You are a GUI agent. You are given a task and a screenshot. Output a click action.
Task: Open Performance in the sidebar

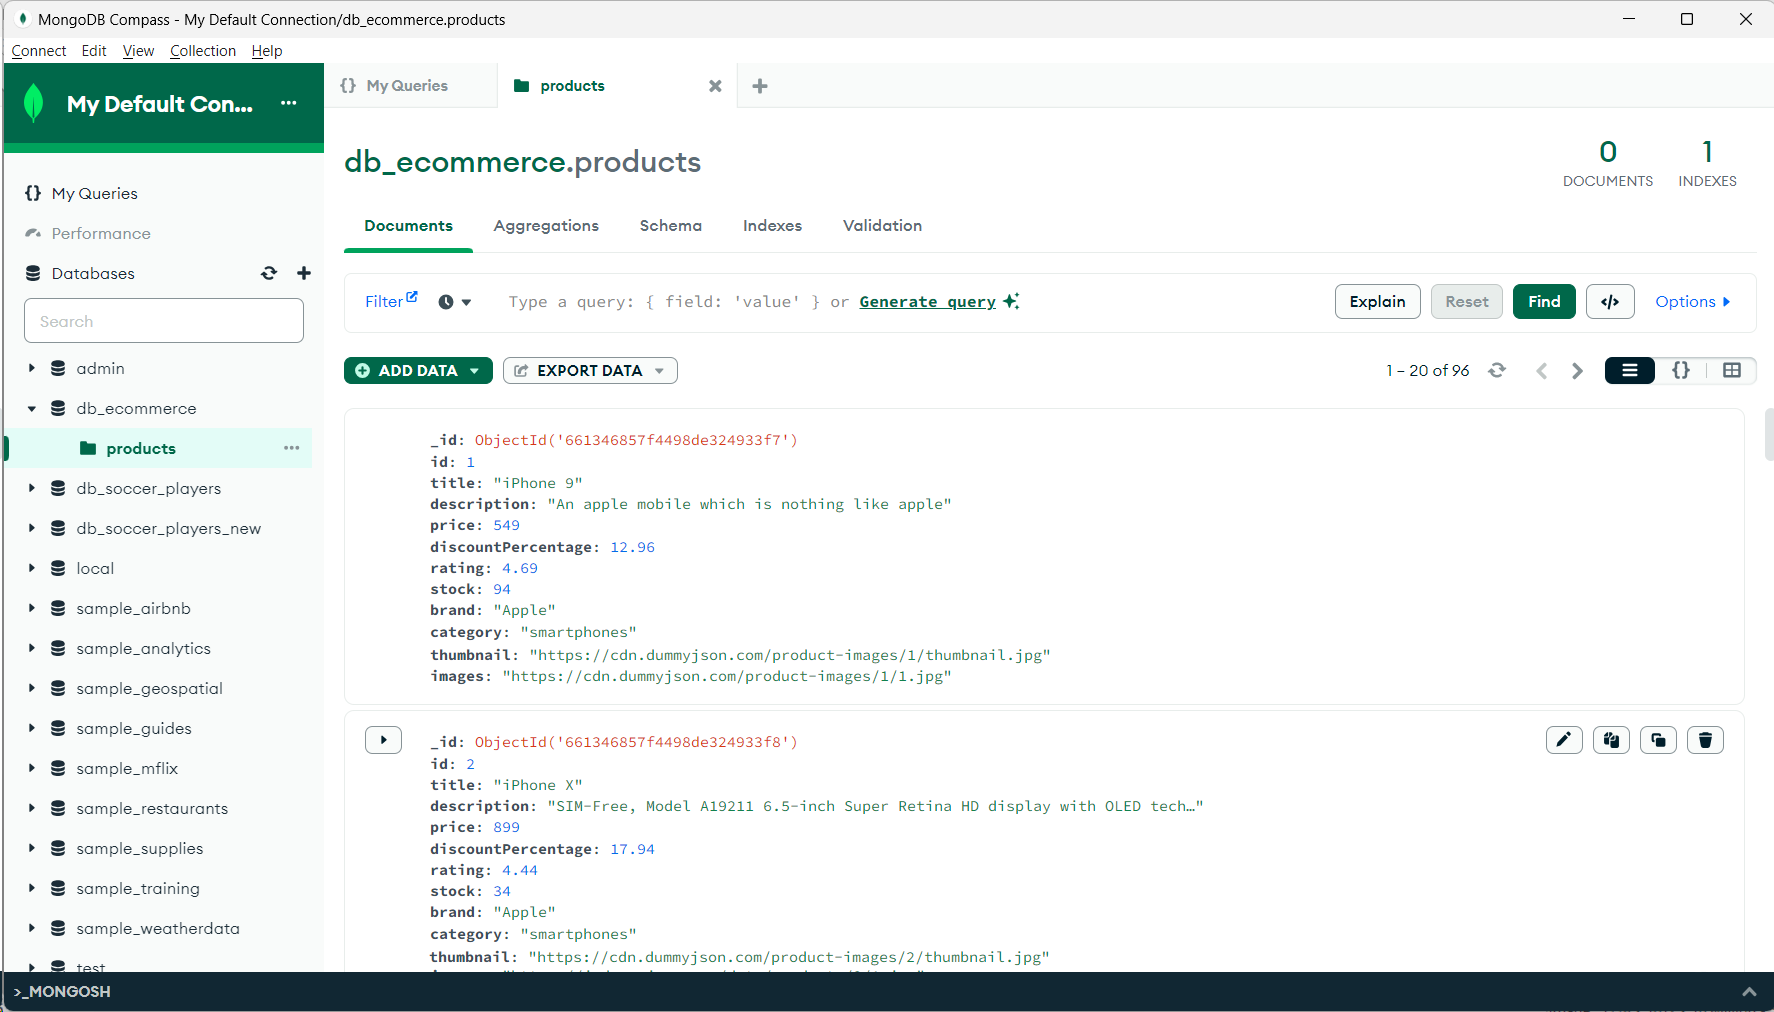coord(100,233)
